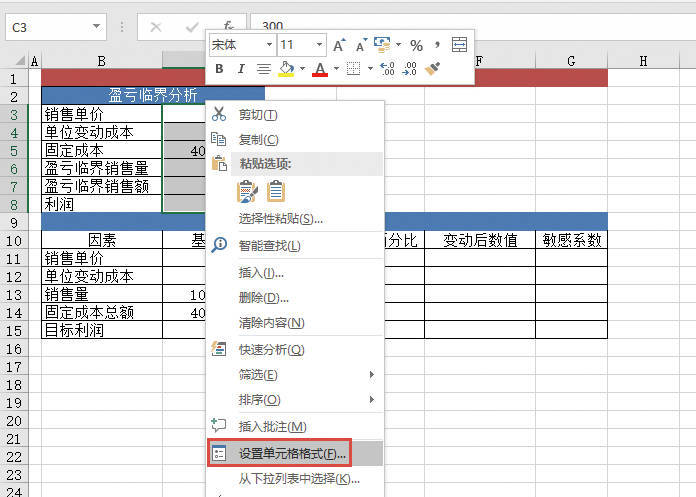Click cell 利润 in row 8
This screenshot has width=696, height=497.
(102, 204)
